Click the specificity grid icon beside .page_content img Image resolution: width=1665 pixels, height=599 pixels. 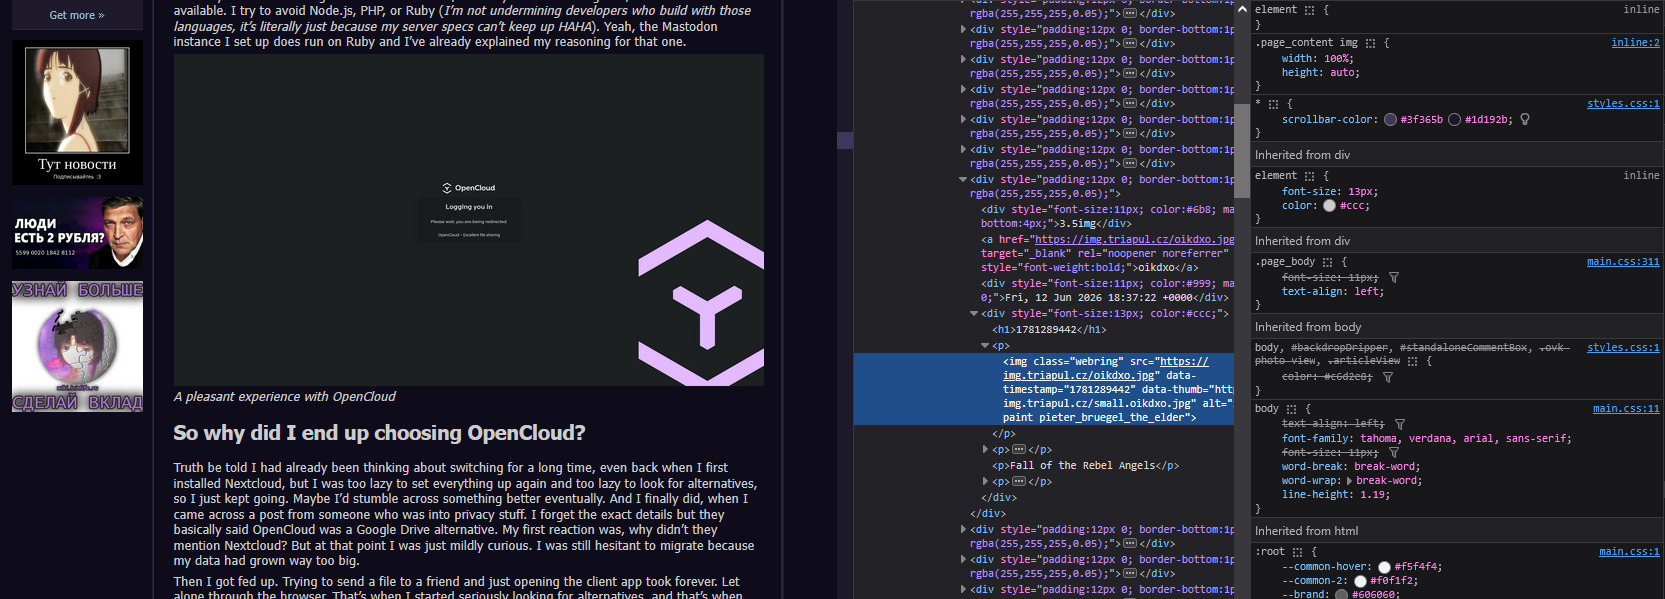tap(1370, 43)
